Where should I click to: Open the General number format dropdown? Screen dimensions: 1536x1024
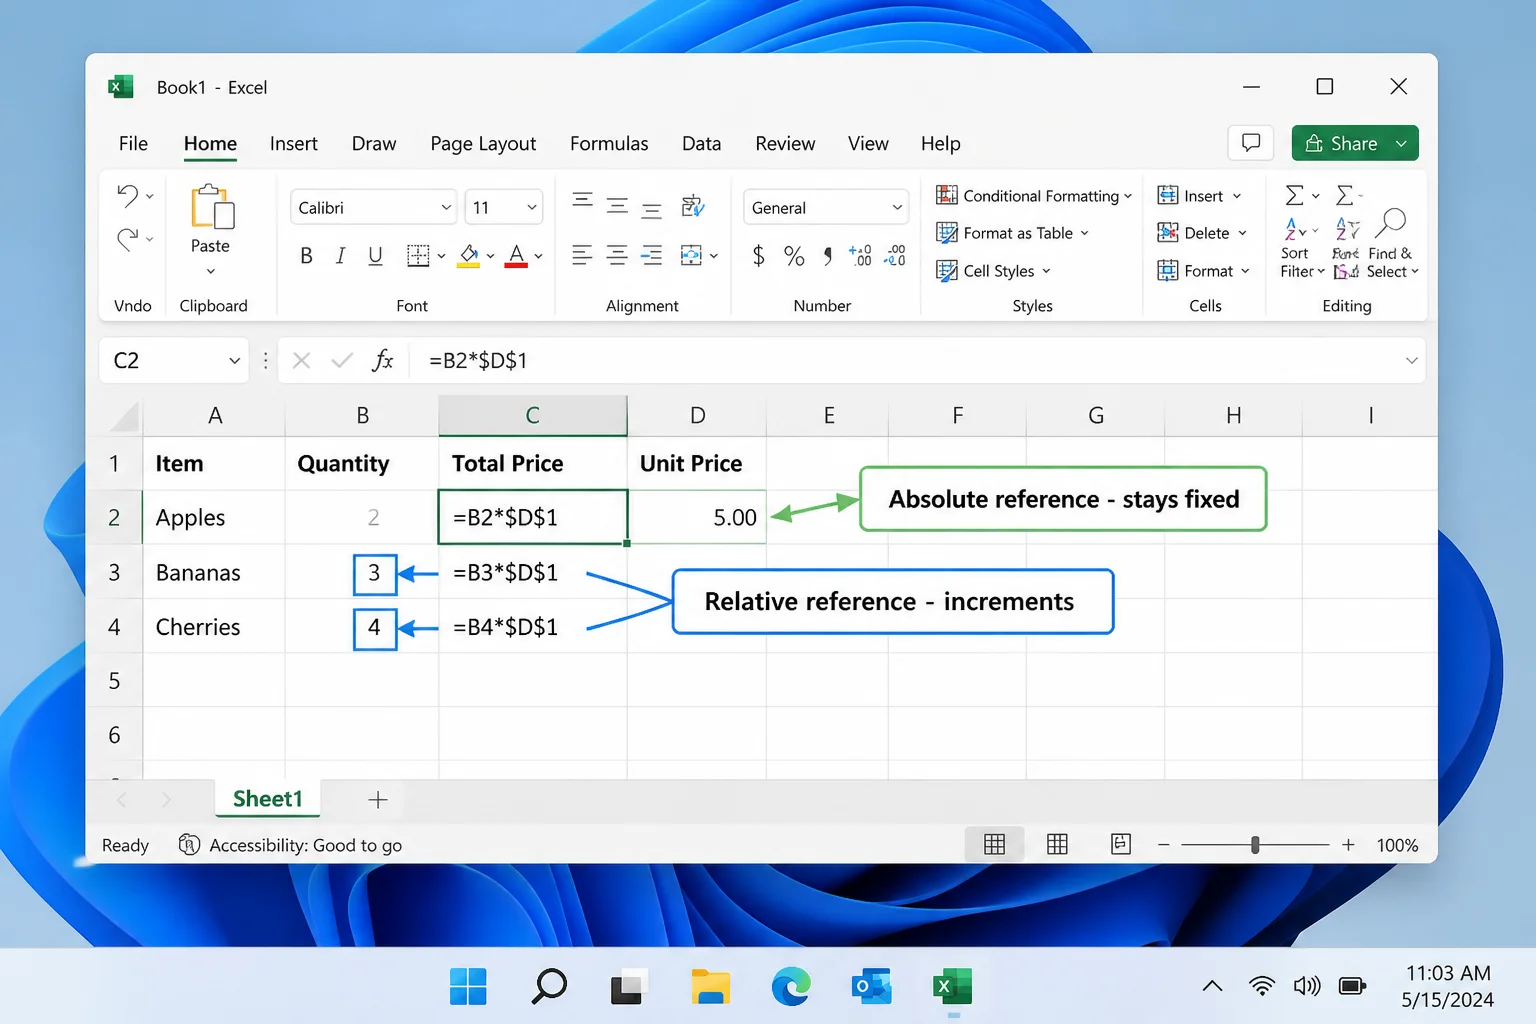click(x=897, y=208)
